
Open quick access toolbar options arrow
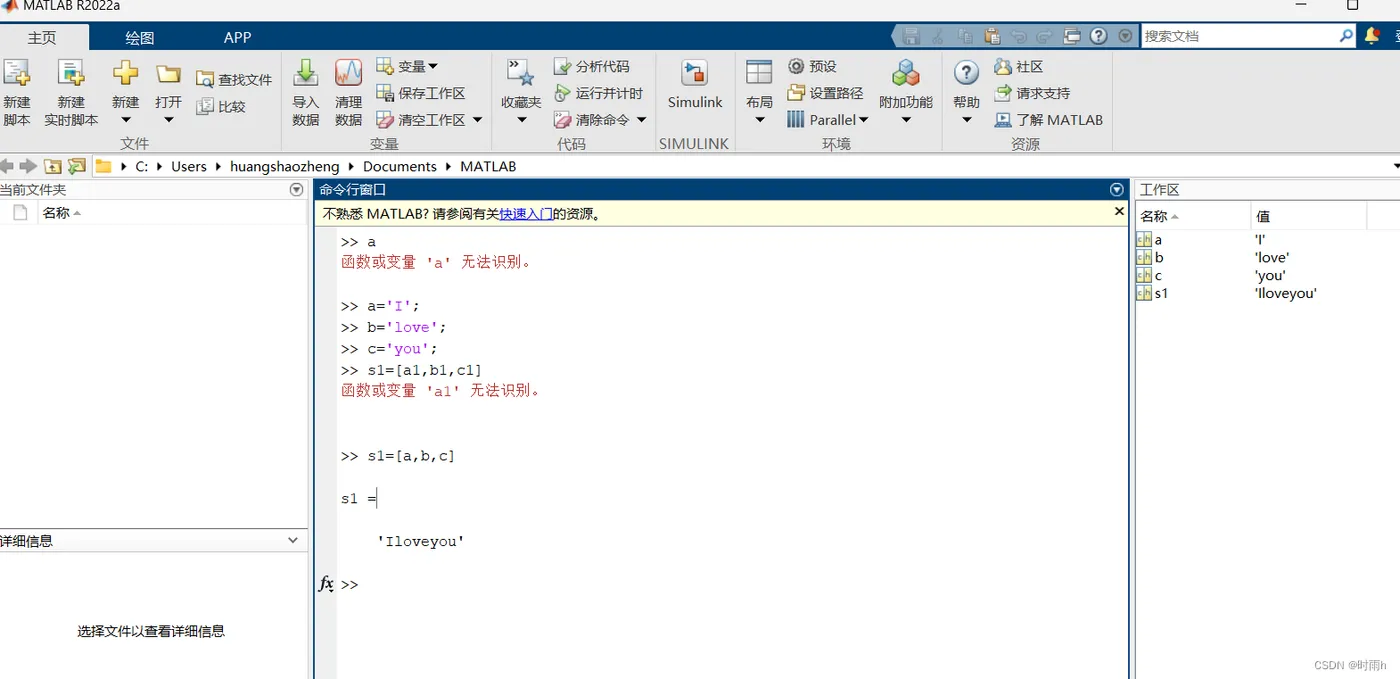point(1125,36)
